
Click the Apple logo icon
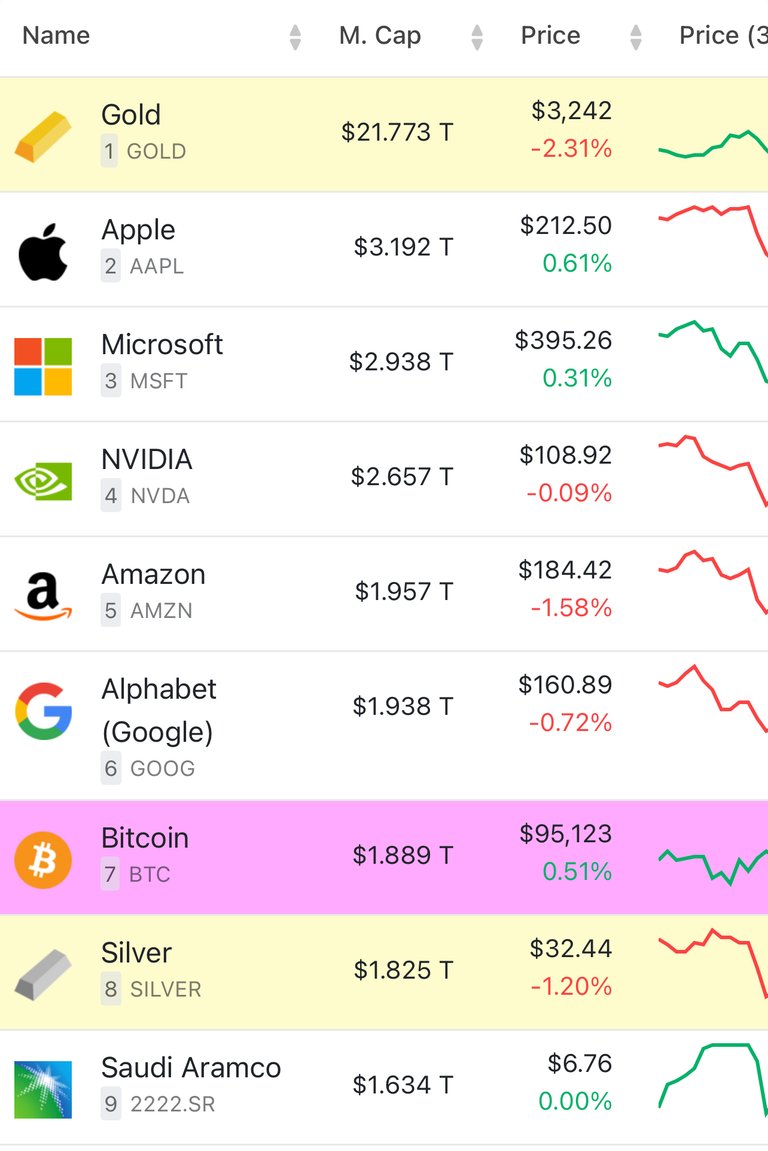[x=43, y=252]
